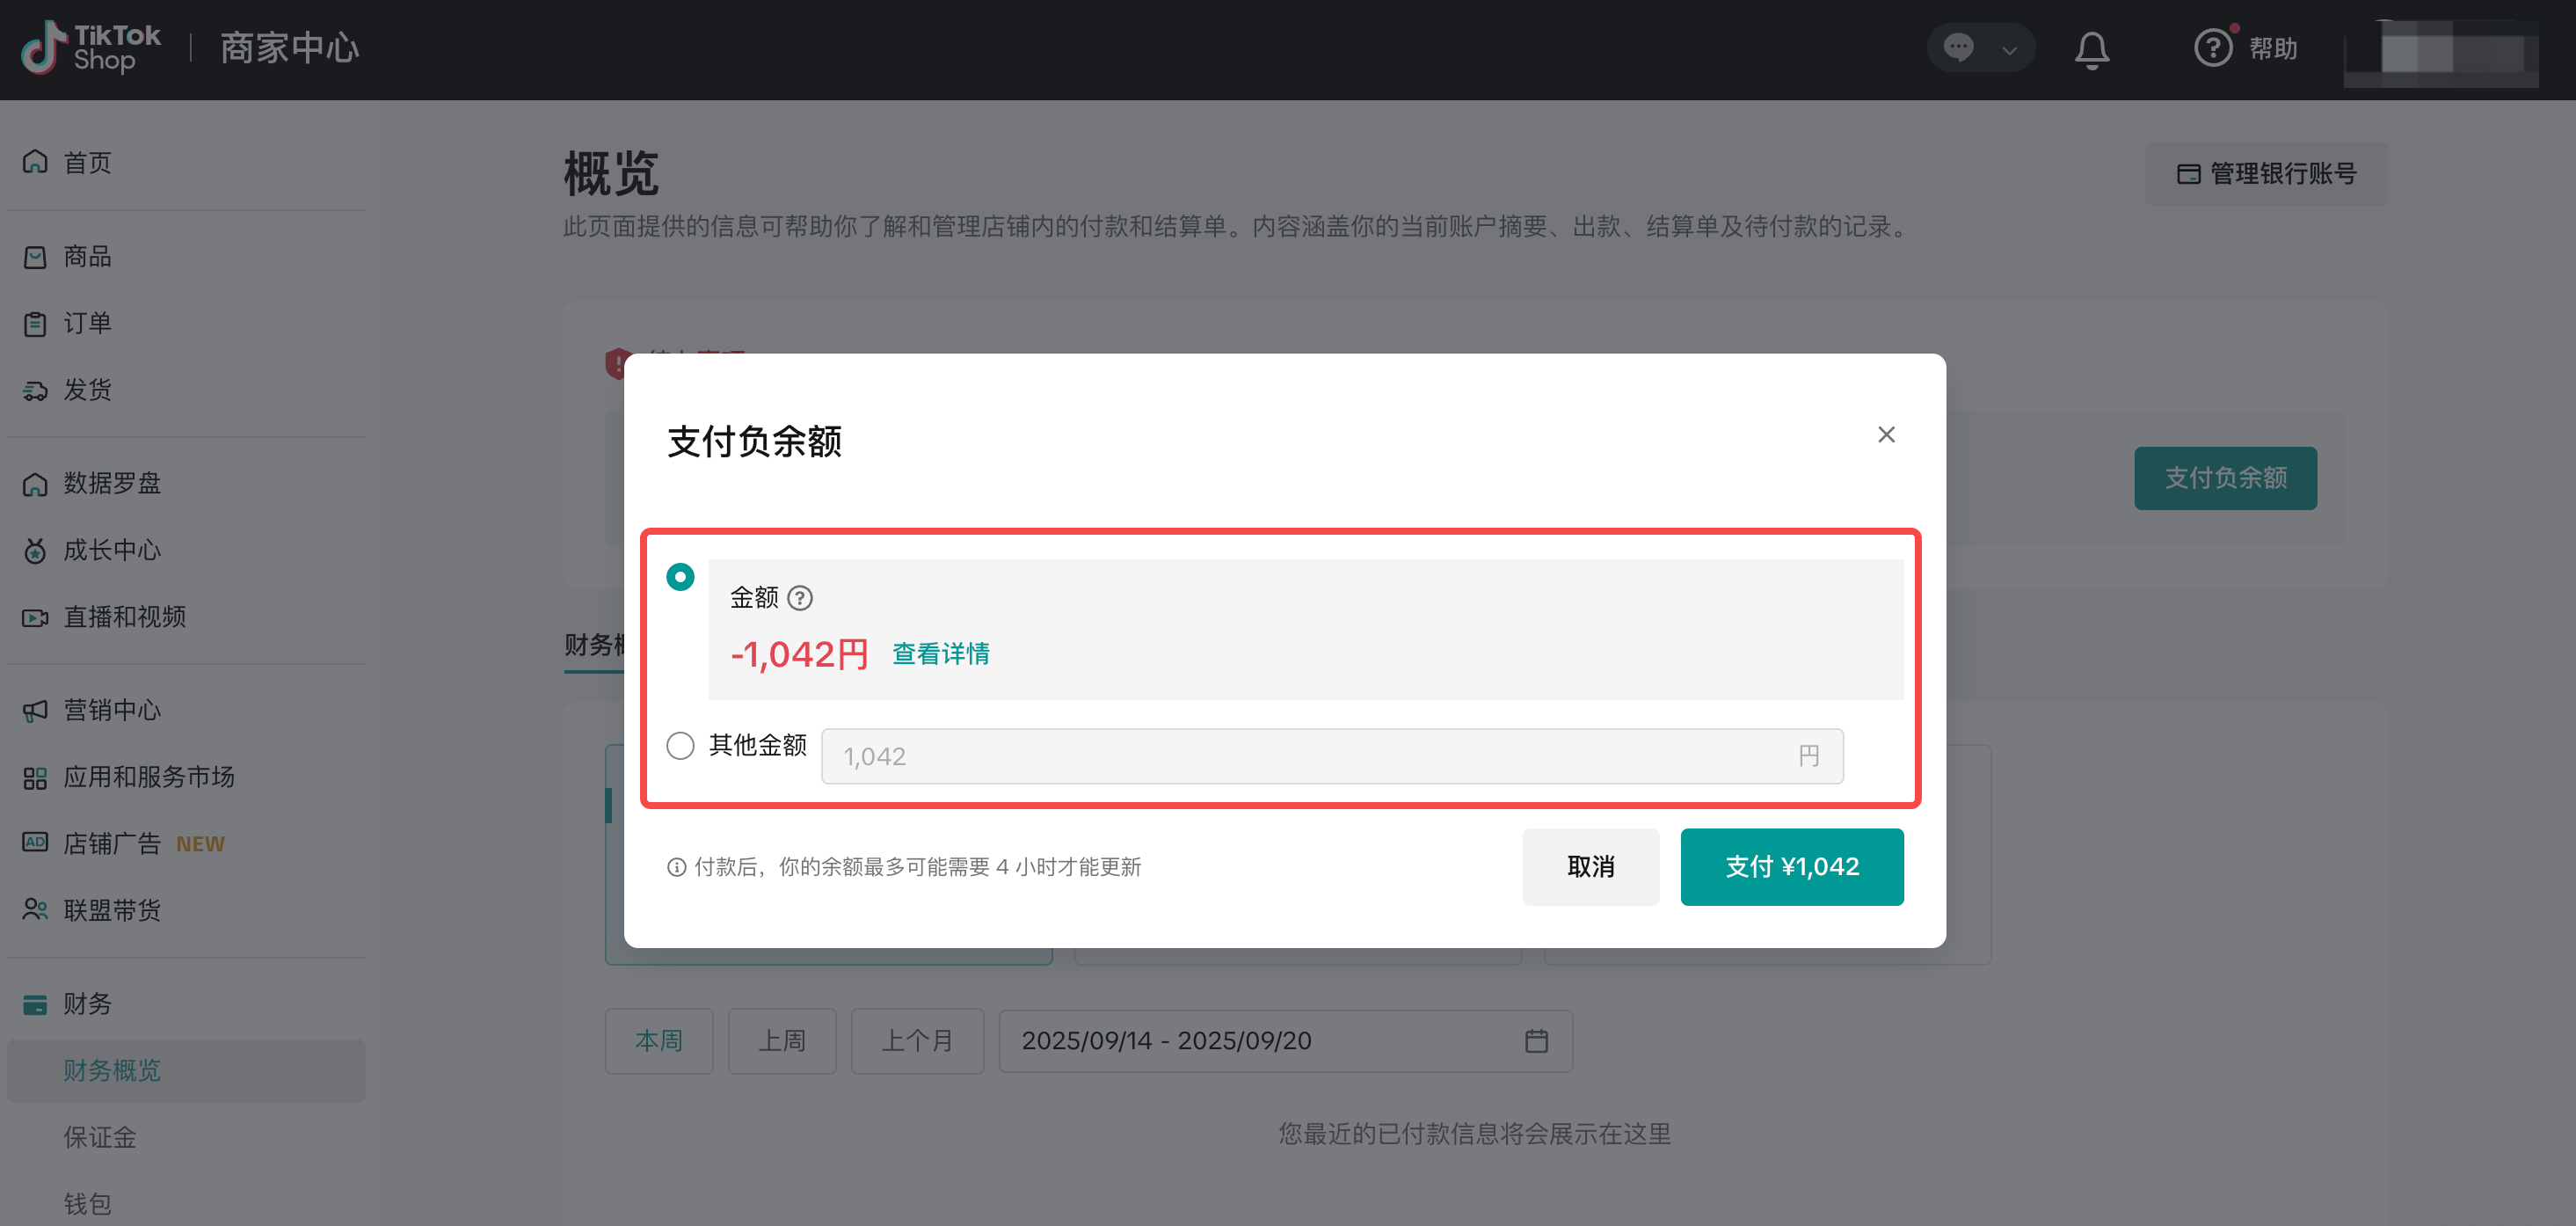
Task: Go to 保证金 submenu item
Action: coord(100,1137)
